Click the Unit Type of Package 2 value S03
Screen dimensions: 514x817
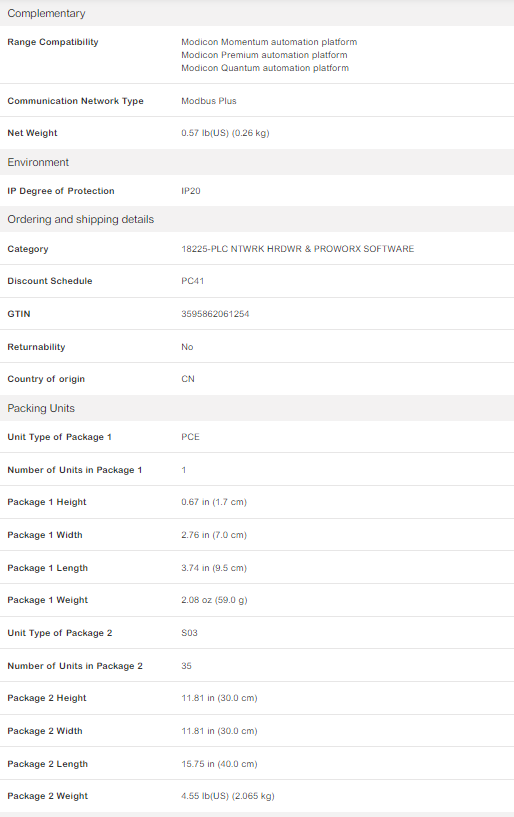coord(189,633)
